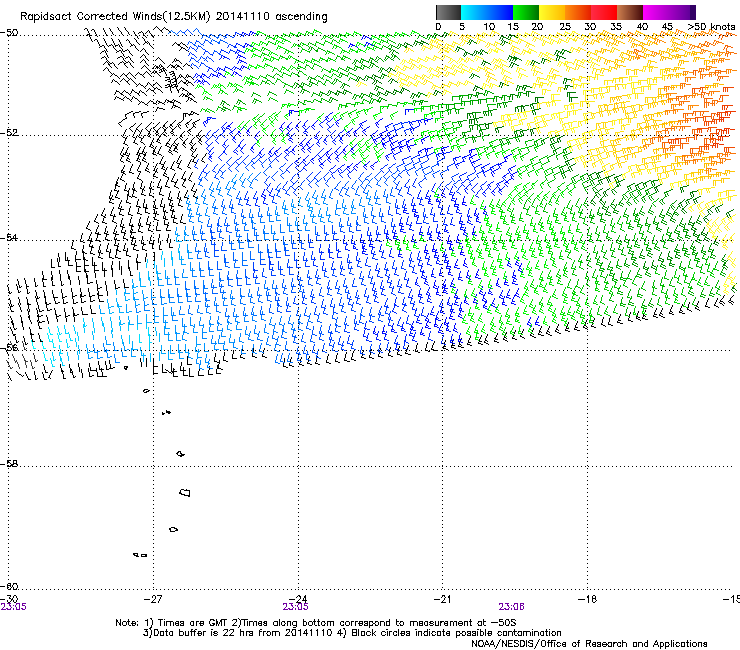Click the magenta 40-45 knots legend segment
Screen dimensions: 740x650
[x=656, y=12]
